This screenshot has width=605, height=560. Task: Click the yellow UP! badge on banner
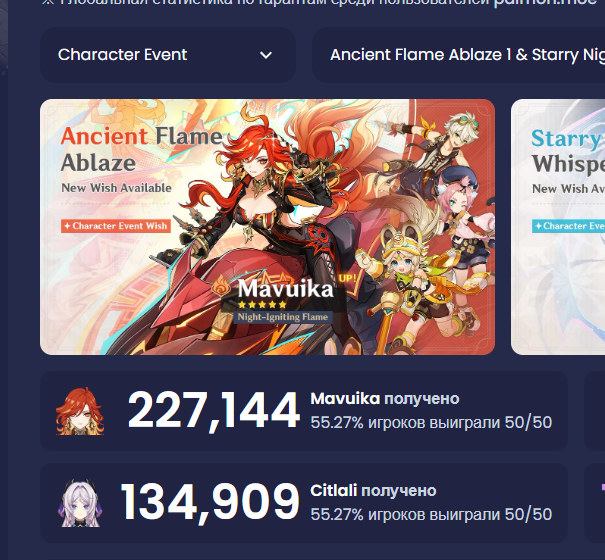[348, 279]
